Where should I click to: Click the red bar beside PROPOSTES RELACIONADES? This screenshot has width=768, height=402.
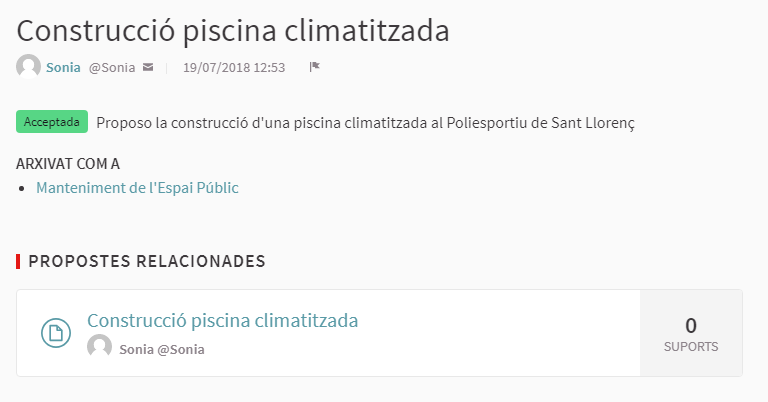point(18,262)
